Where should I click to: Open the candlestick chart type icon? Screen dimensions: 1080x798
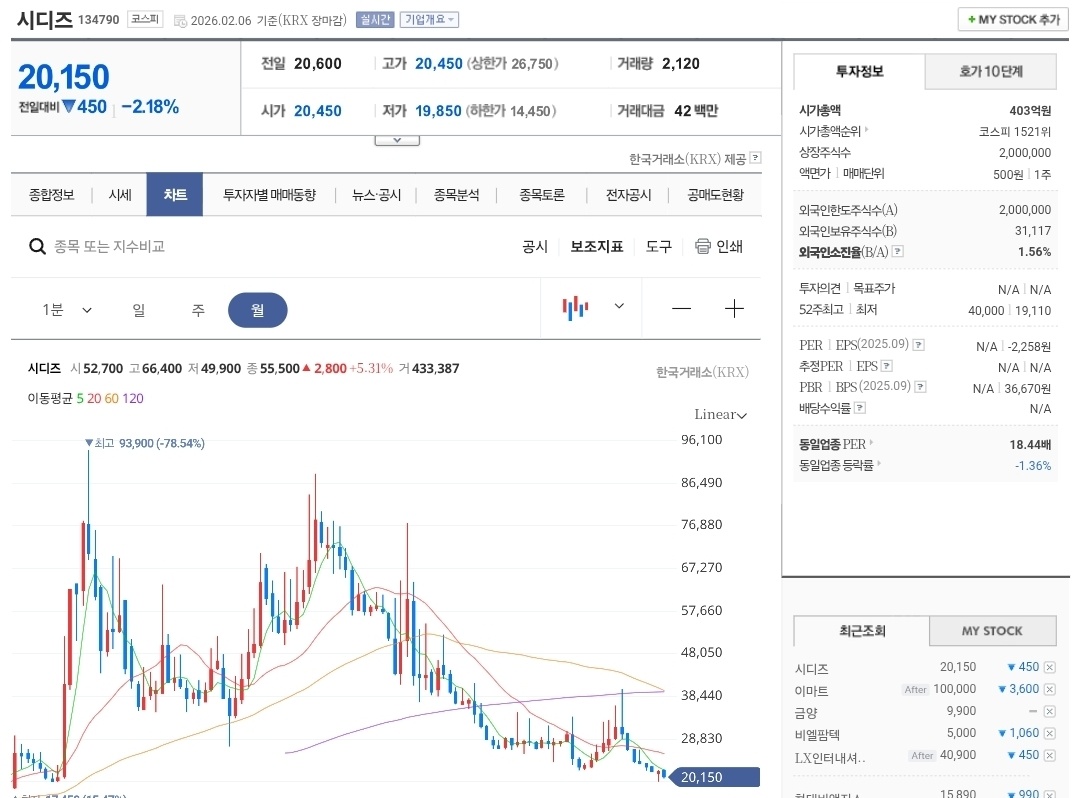[575, 308]
